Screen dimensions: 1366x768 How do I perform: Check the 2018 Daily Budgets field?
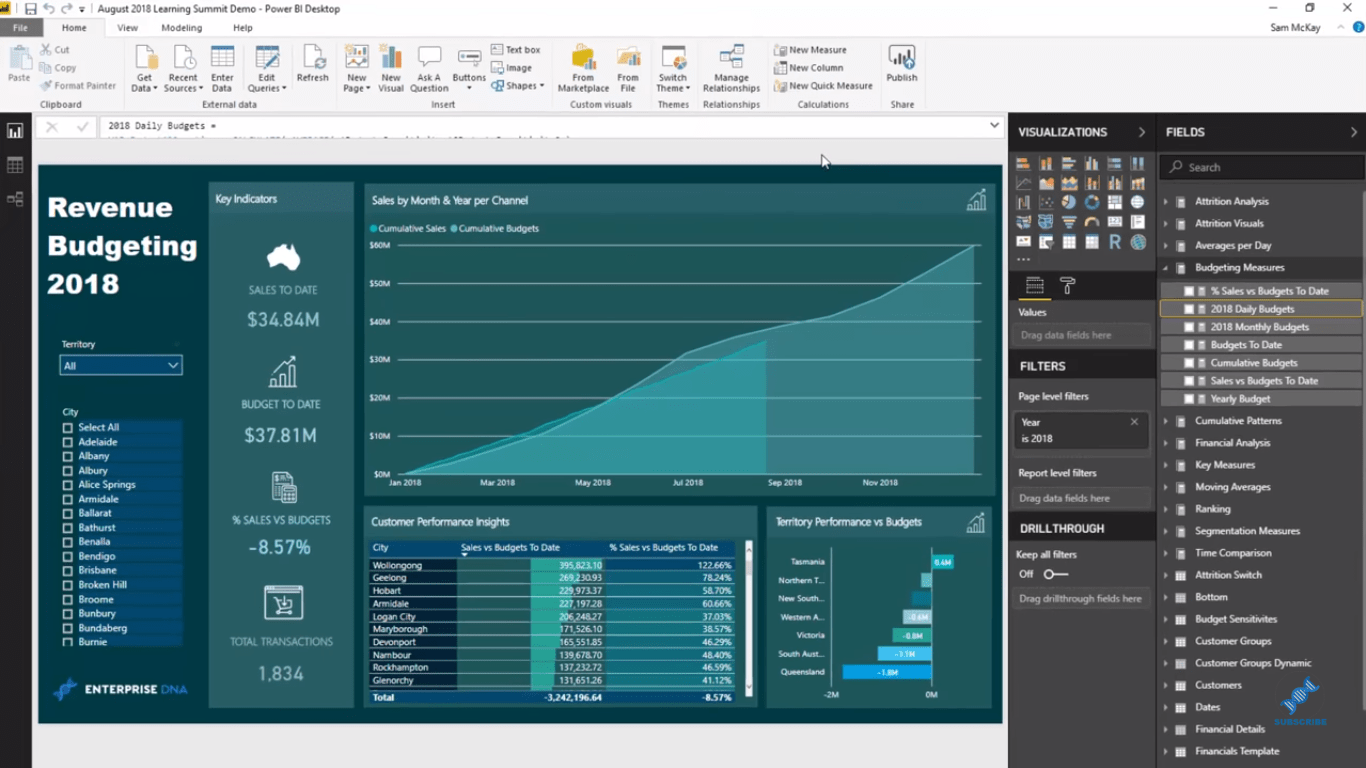pyautogui.click(x=1189, y=309)
